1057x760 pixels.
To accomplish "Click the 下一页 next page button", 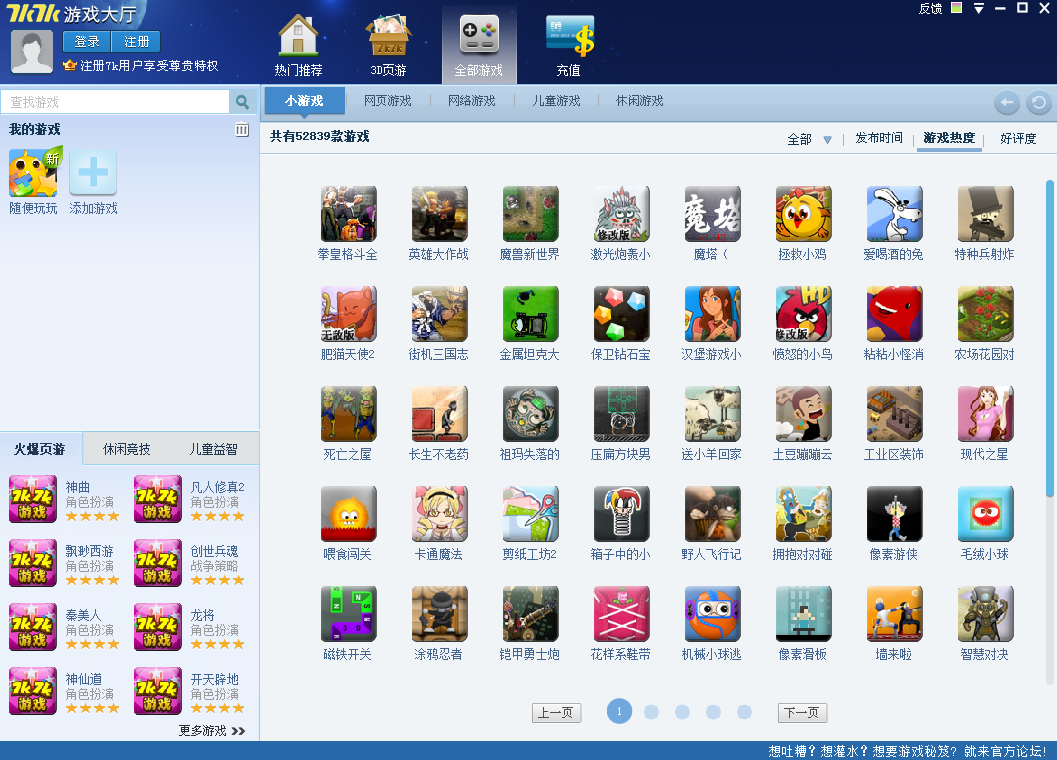I will coord(802,713).
